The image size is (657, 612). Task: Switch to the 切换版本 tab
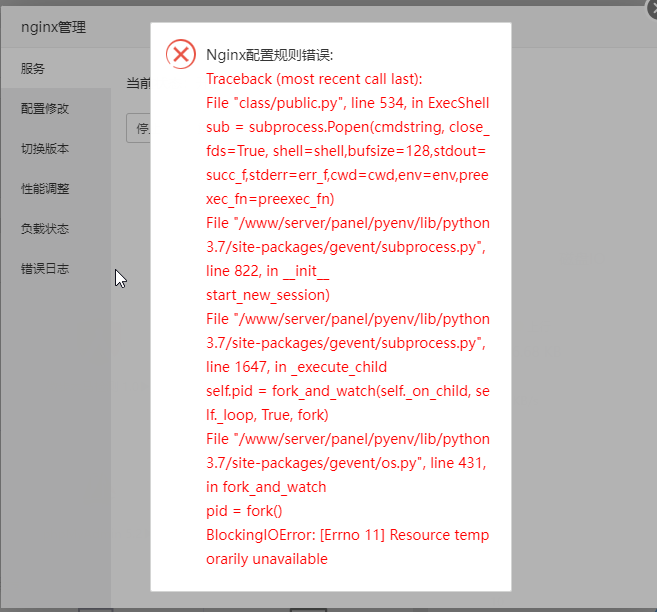click(x=56, y=149)
